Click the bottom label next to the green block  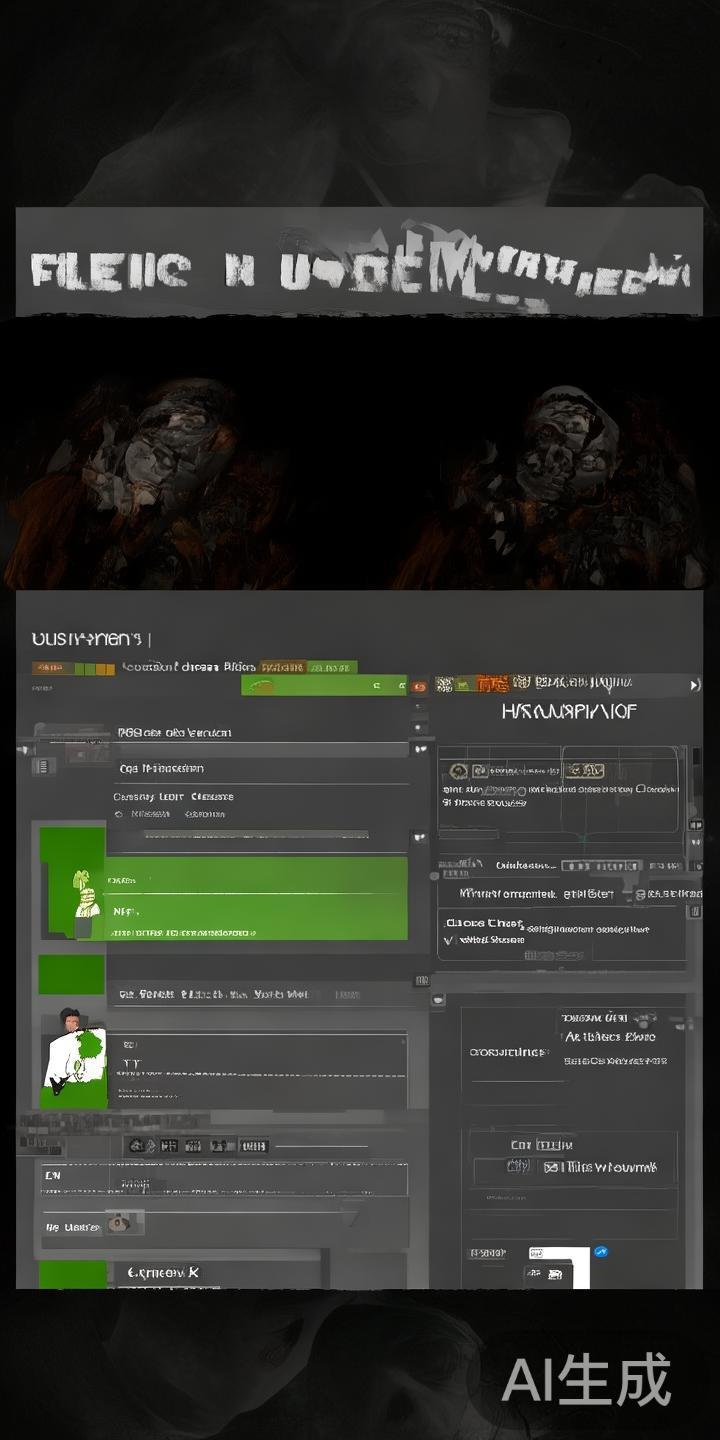163,1272
